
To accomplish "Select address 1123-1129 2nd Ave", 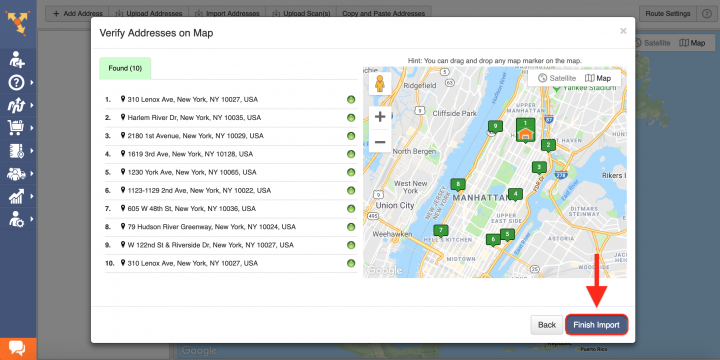I will tap(231, 191).
